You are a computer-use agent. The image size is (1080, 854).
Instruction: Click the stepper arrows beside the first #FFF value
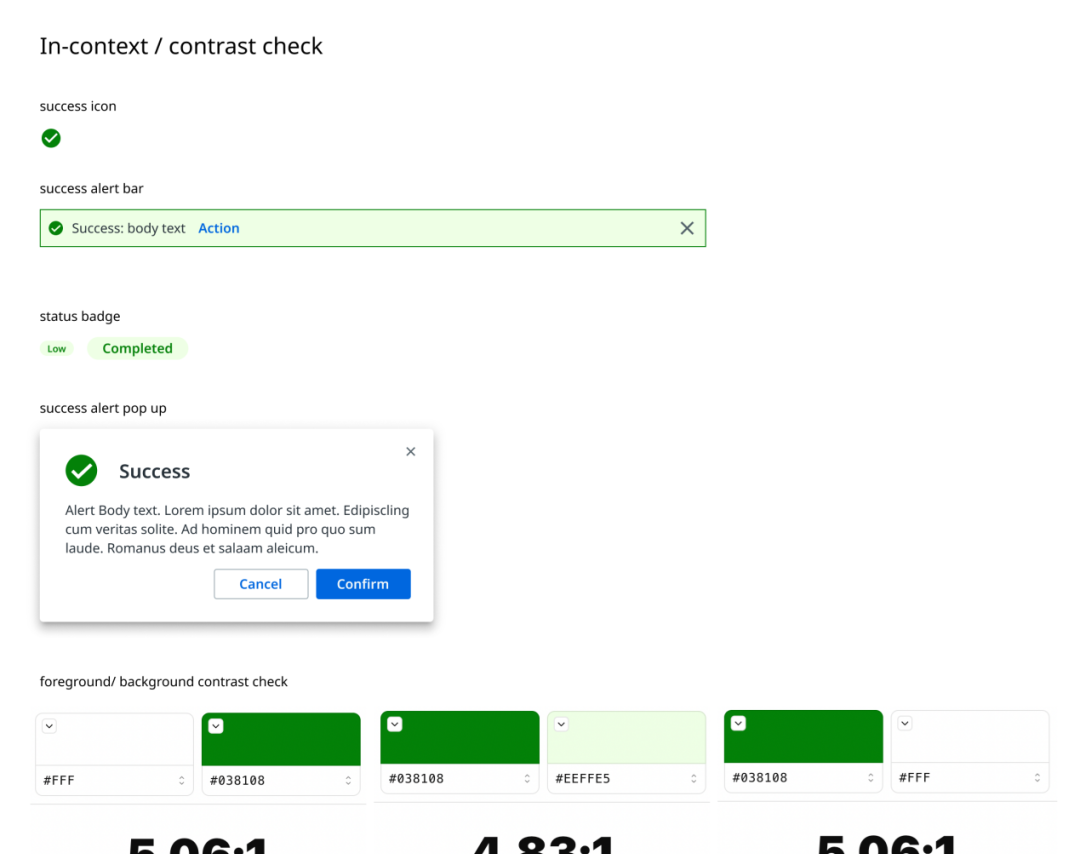(182, 780)
